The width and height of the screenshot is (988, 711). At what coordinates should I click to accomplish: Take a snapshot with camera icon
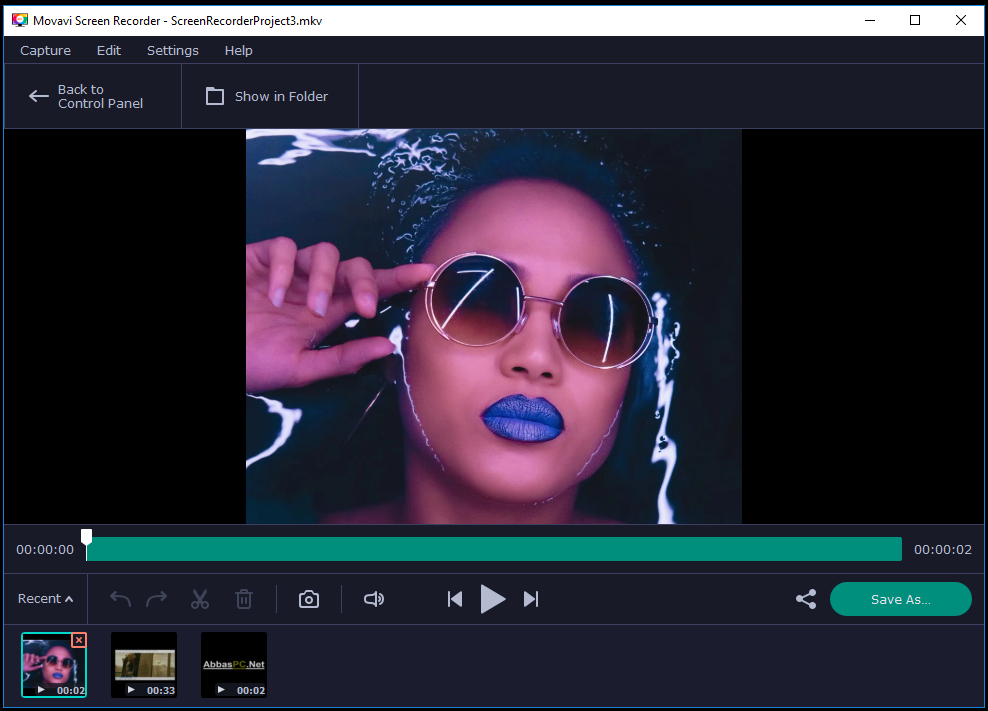(x=309, y=599)
